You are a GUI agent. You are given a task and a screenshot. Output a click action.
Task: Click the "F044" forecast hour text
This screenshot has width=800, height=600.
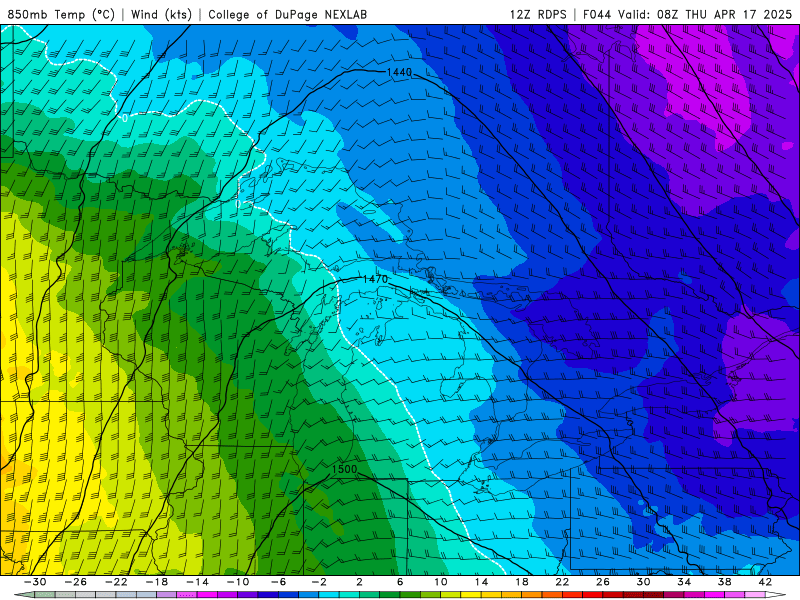(x=597, y=15)
